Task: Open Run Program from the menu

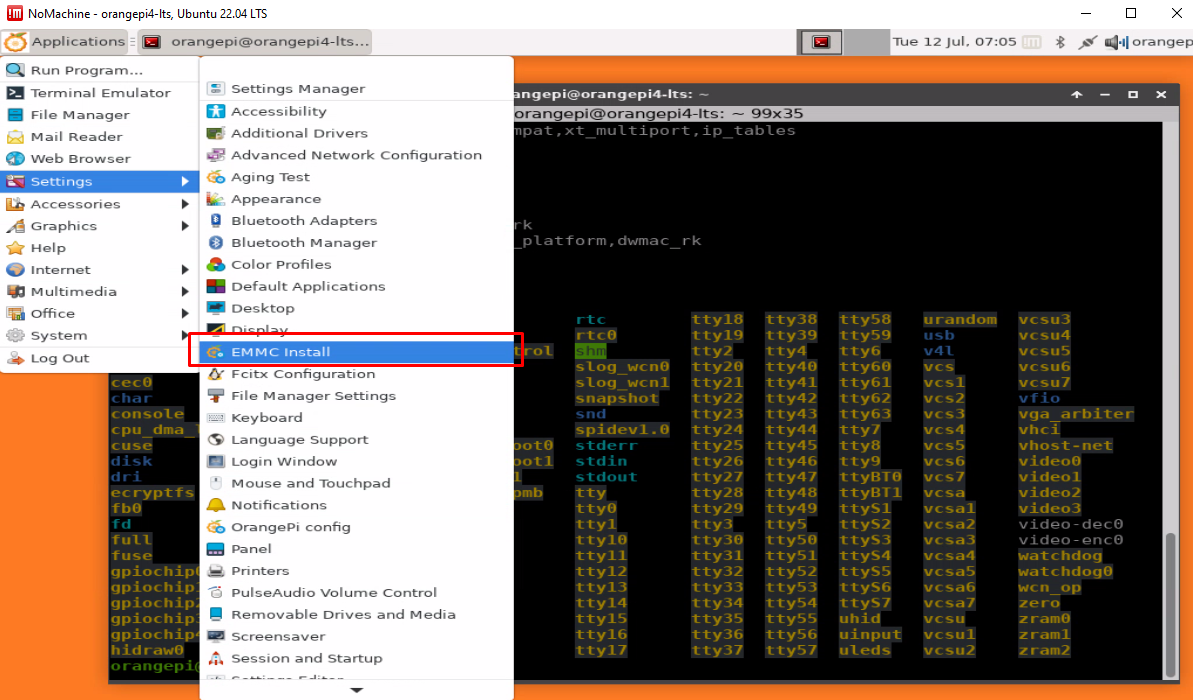Action: [99, 70]
